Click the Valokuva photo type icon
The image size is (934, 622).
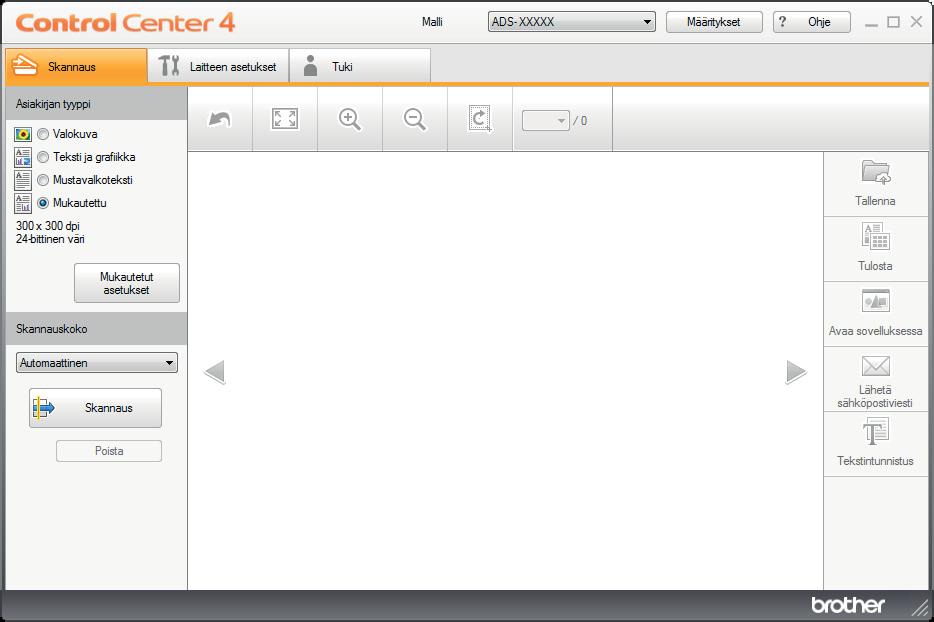23,134
